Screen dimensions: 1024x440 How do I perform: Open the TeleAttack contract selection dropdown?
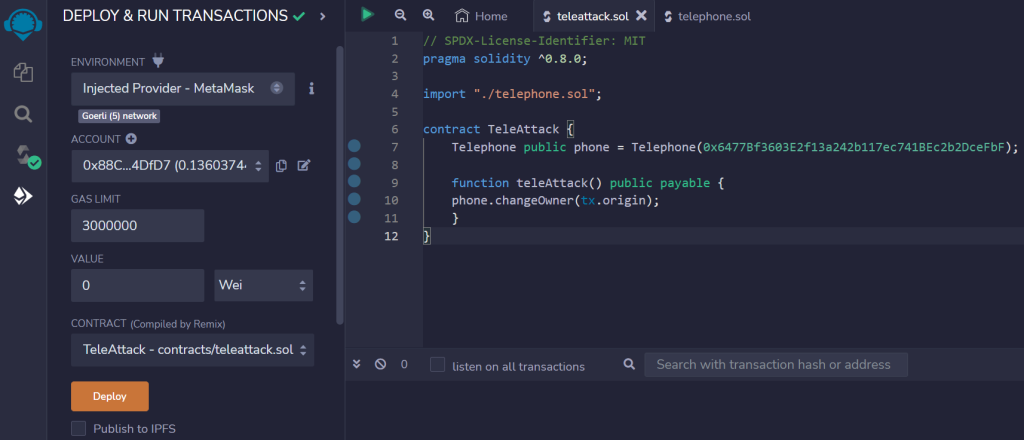(193, 350)
